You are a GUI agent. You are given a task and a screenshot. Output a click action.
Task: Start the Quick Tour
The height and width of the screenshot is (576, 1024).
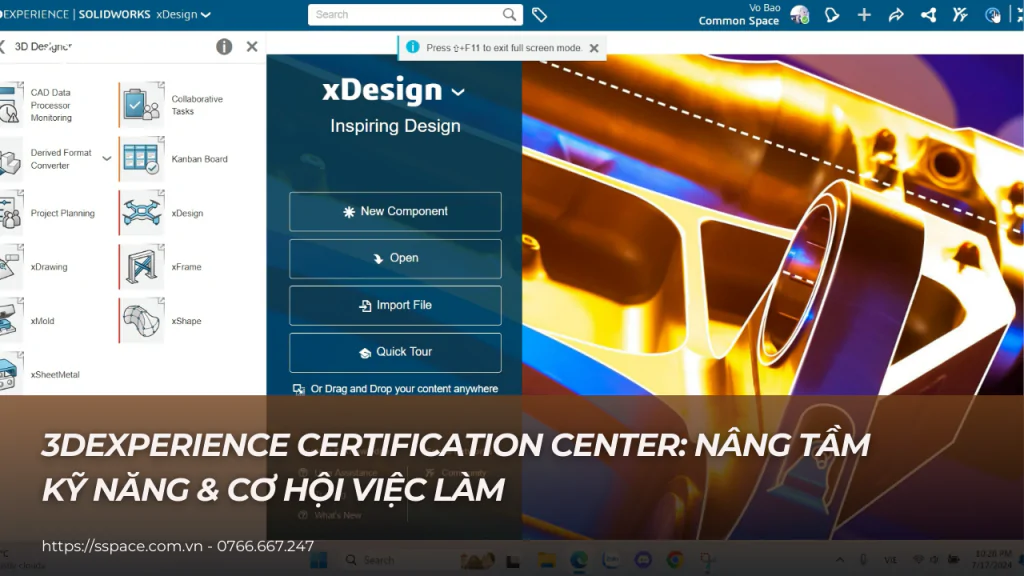pyautogui.click(x=395, y=352)
